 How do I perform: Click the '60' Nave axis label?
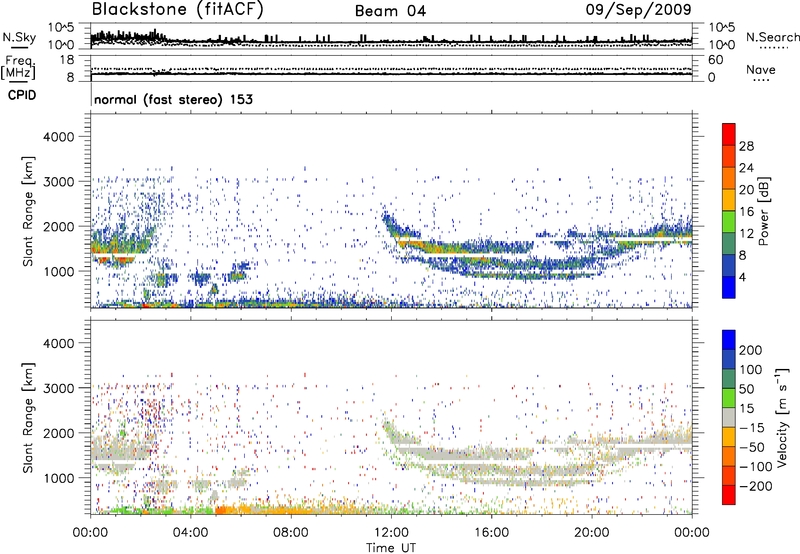pyautogui.click(x=715, y=60)
